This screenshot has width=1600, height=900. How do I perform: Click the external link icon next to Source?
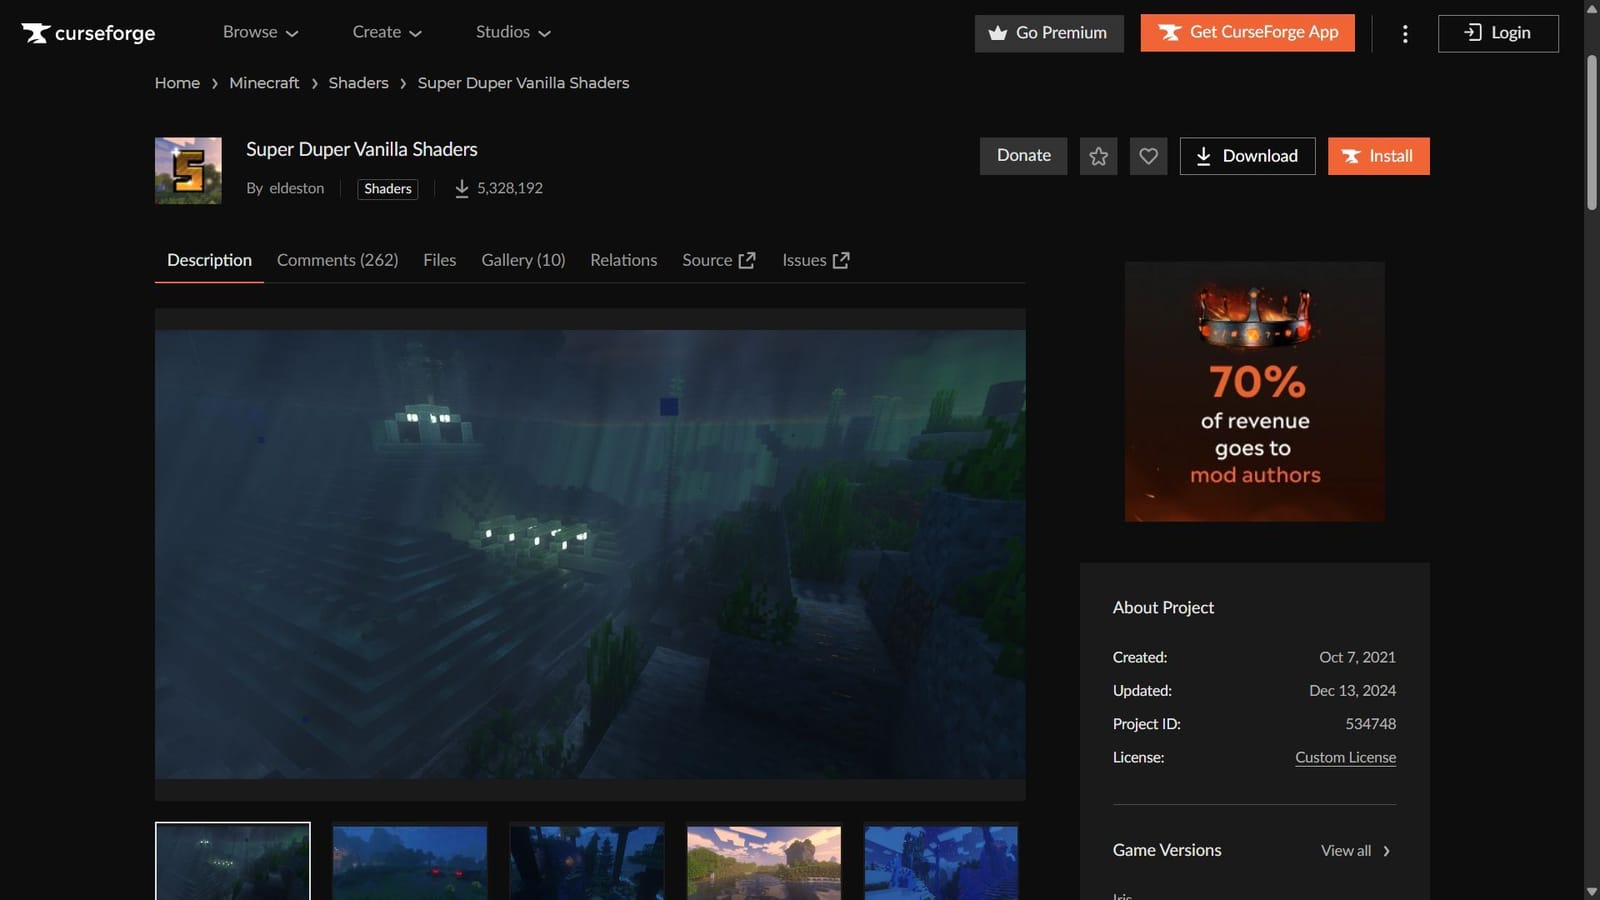click(x=747, y=259)
